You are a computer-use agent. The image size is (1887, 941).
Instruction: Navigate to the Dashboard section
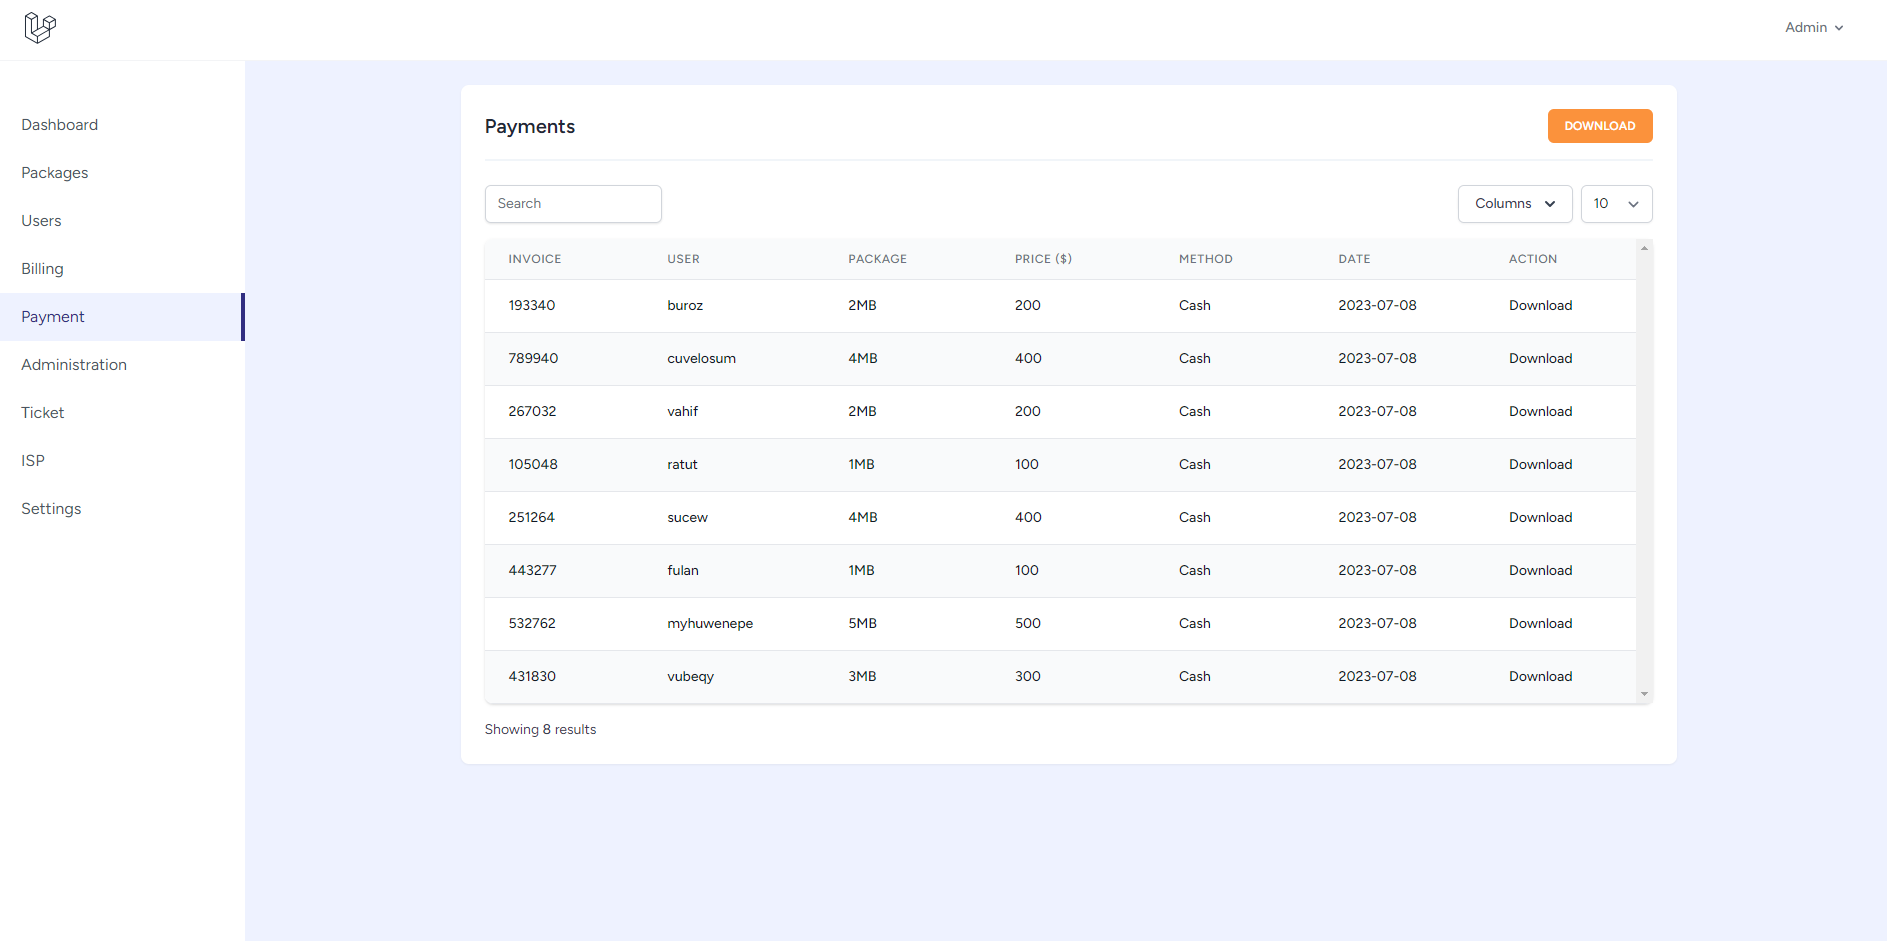(x=59, y=124)
